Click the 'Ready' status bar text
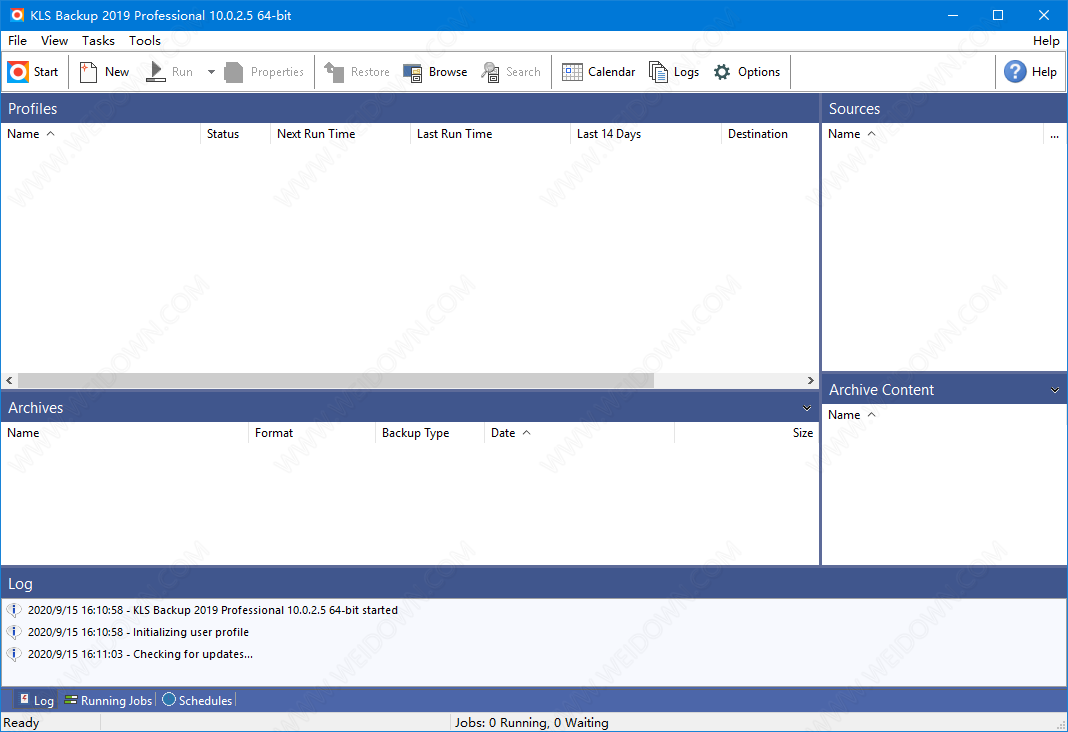The width and height of the screenshot is (1068, 732). 21,723
